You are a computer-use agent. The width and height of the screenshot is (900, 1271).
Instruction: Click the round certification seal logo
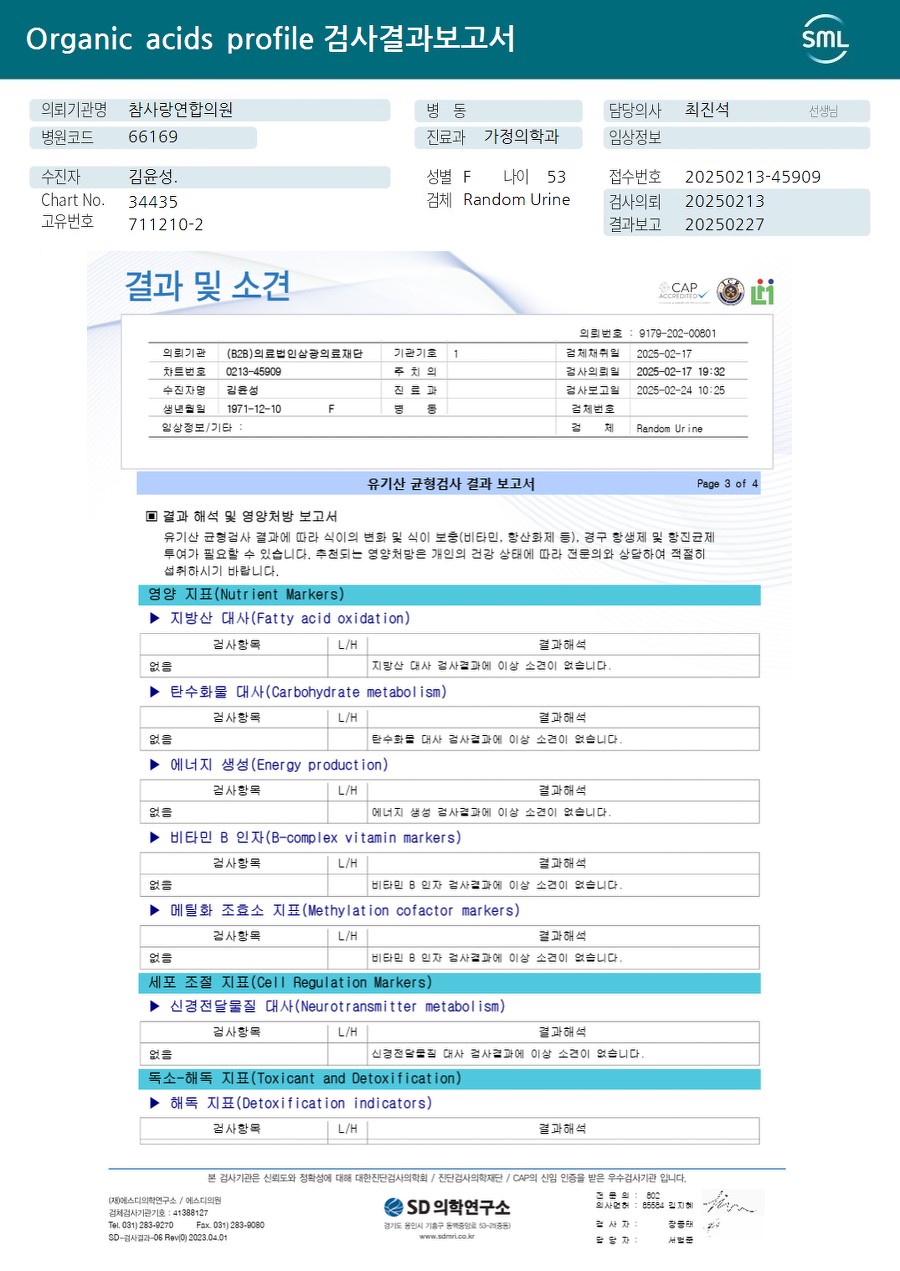coord(731,291)
